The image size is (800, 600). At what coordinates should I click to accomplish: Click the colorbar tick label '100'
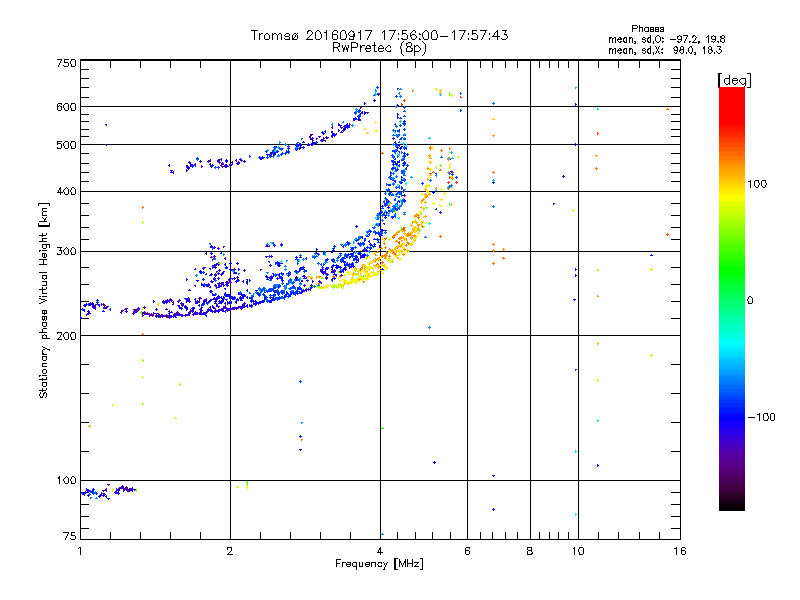(x=757, y=184)
